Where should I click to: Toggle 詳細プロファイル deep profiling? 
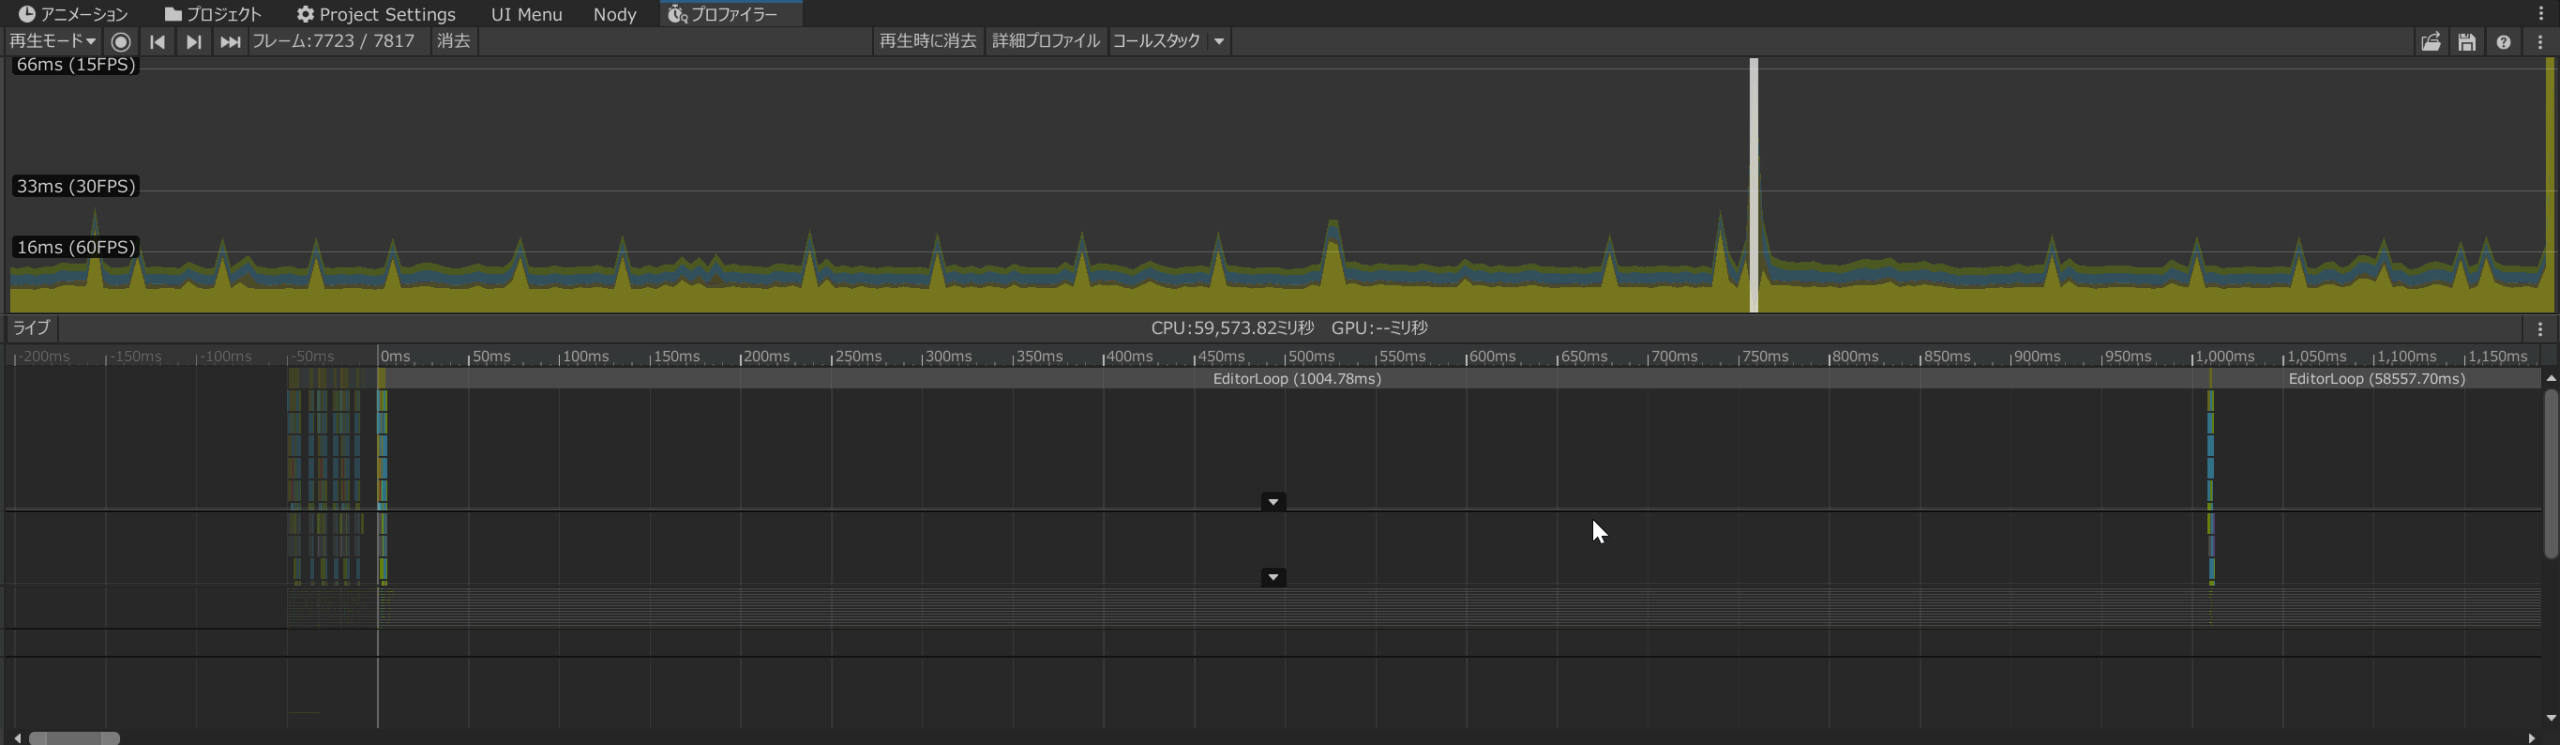[x=1045, y=41]
